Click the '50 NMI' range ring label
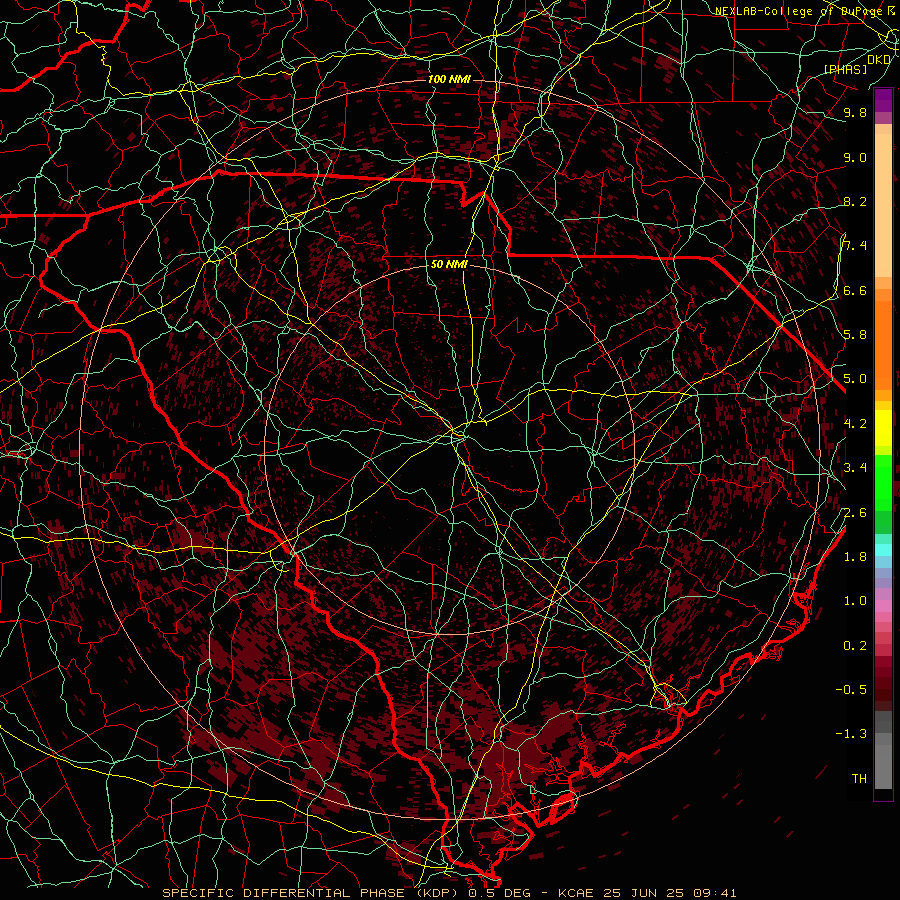This screenshot has height=900, width=900. (x=449, y=265)
